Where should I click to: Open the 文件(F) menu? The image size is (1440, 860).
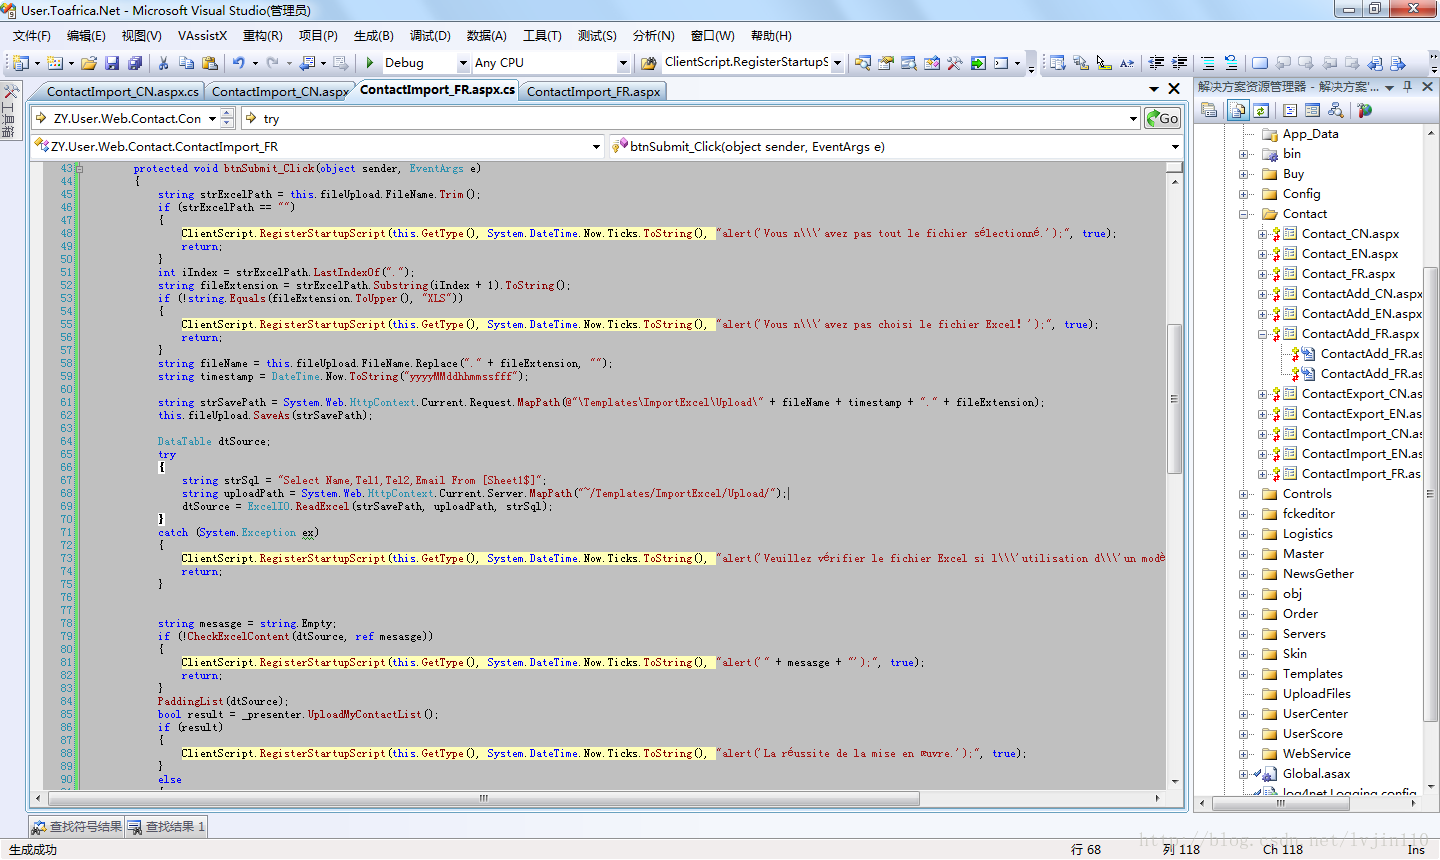point(32,36)
